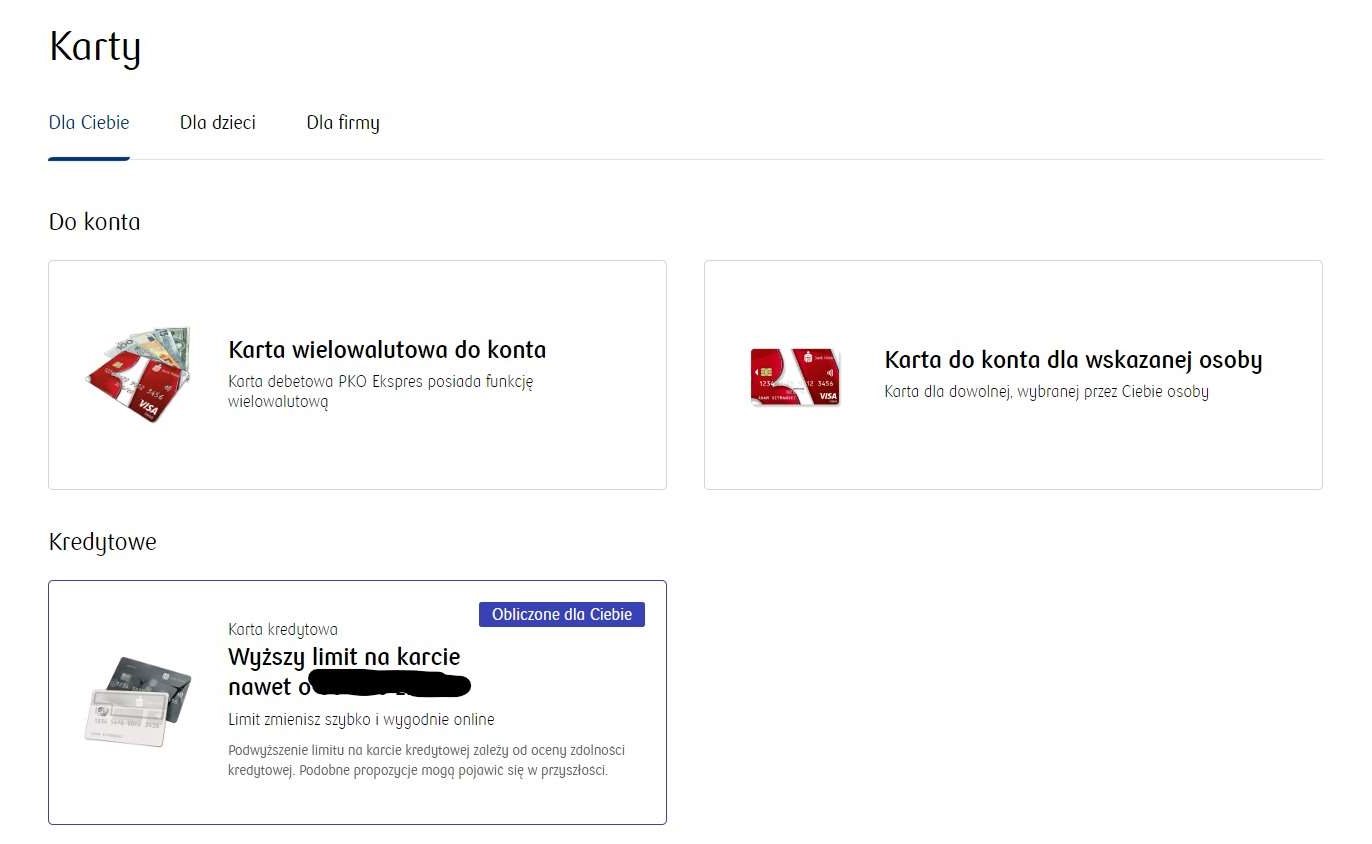Click the 'Kredytowe' section heading
The image size is (1372, 844).
(102, 542)
